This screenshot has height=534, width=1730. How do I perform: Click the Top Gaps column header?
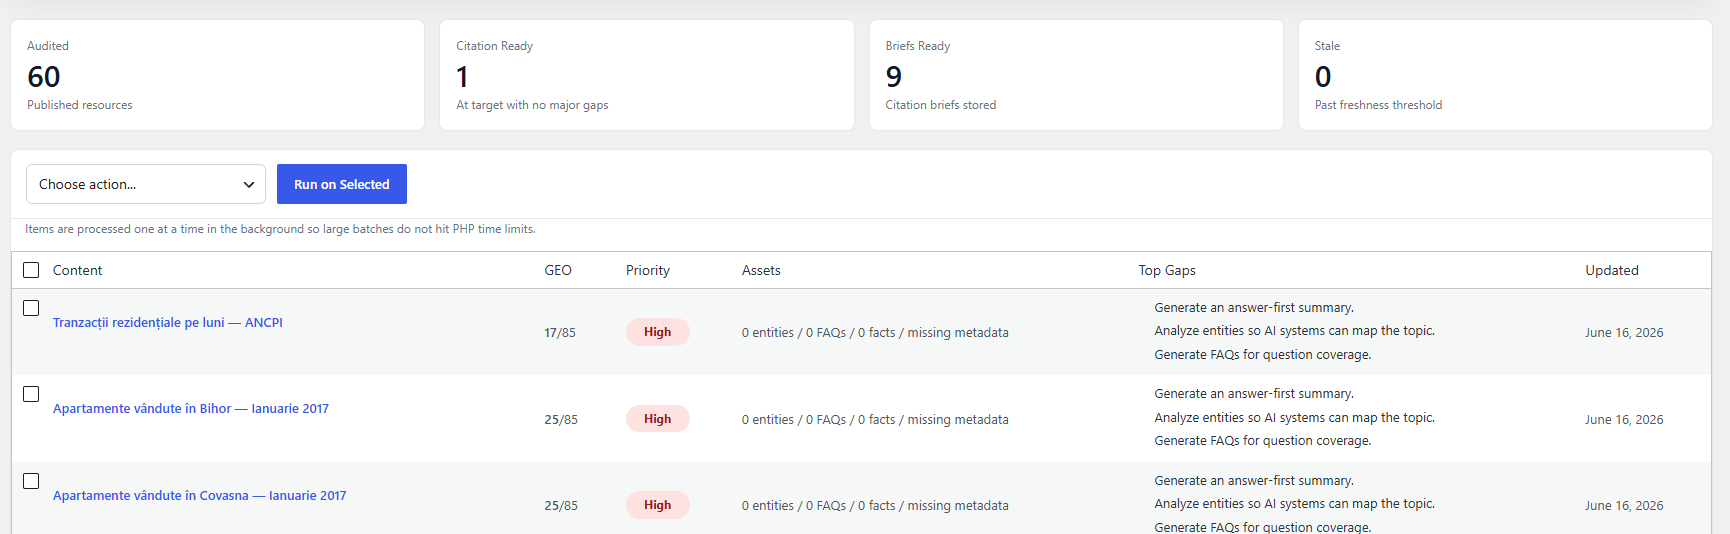click(x=1167, y=270)
